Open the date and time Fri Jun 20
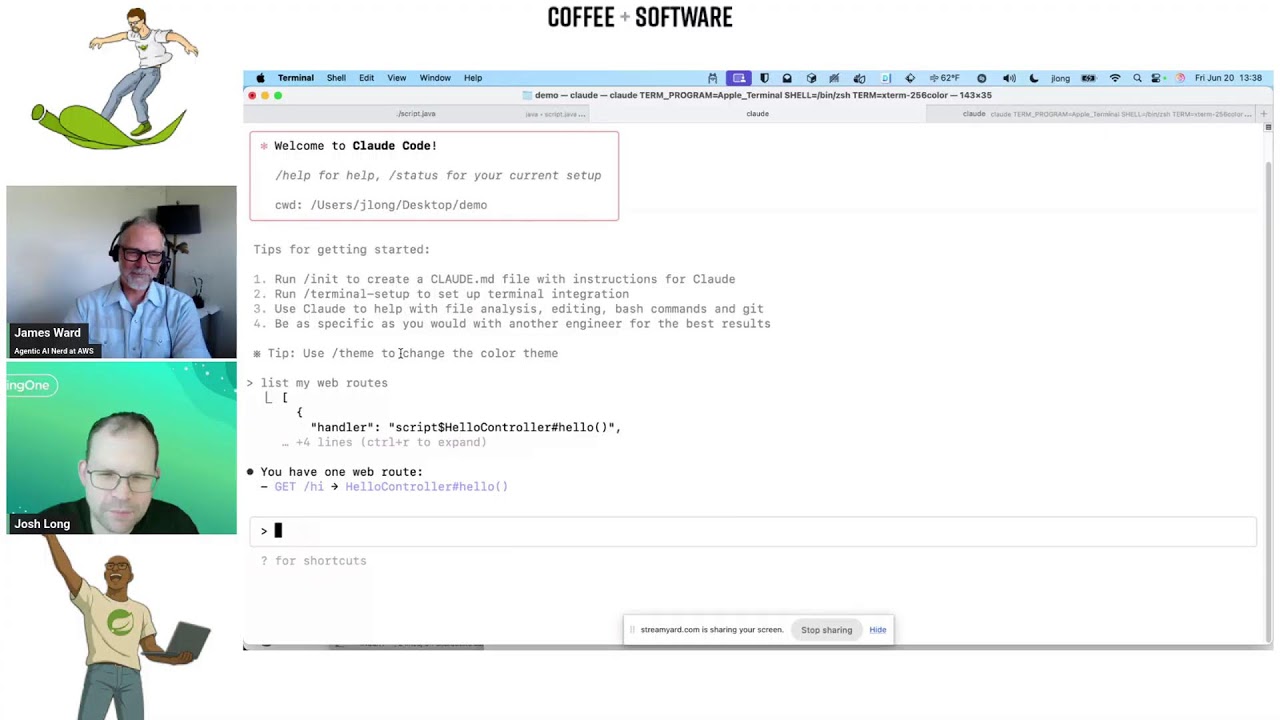Image resolution: width=1280 pixels, height=720 pixels. click(1228, 78)
